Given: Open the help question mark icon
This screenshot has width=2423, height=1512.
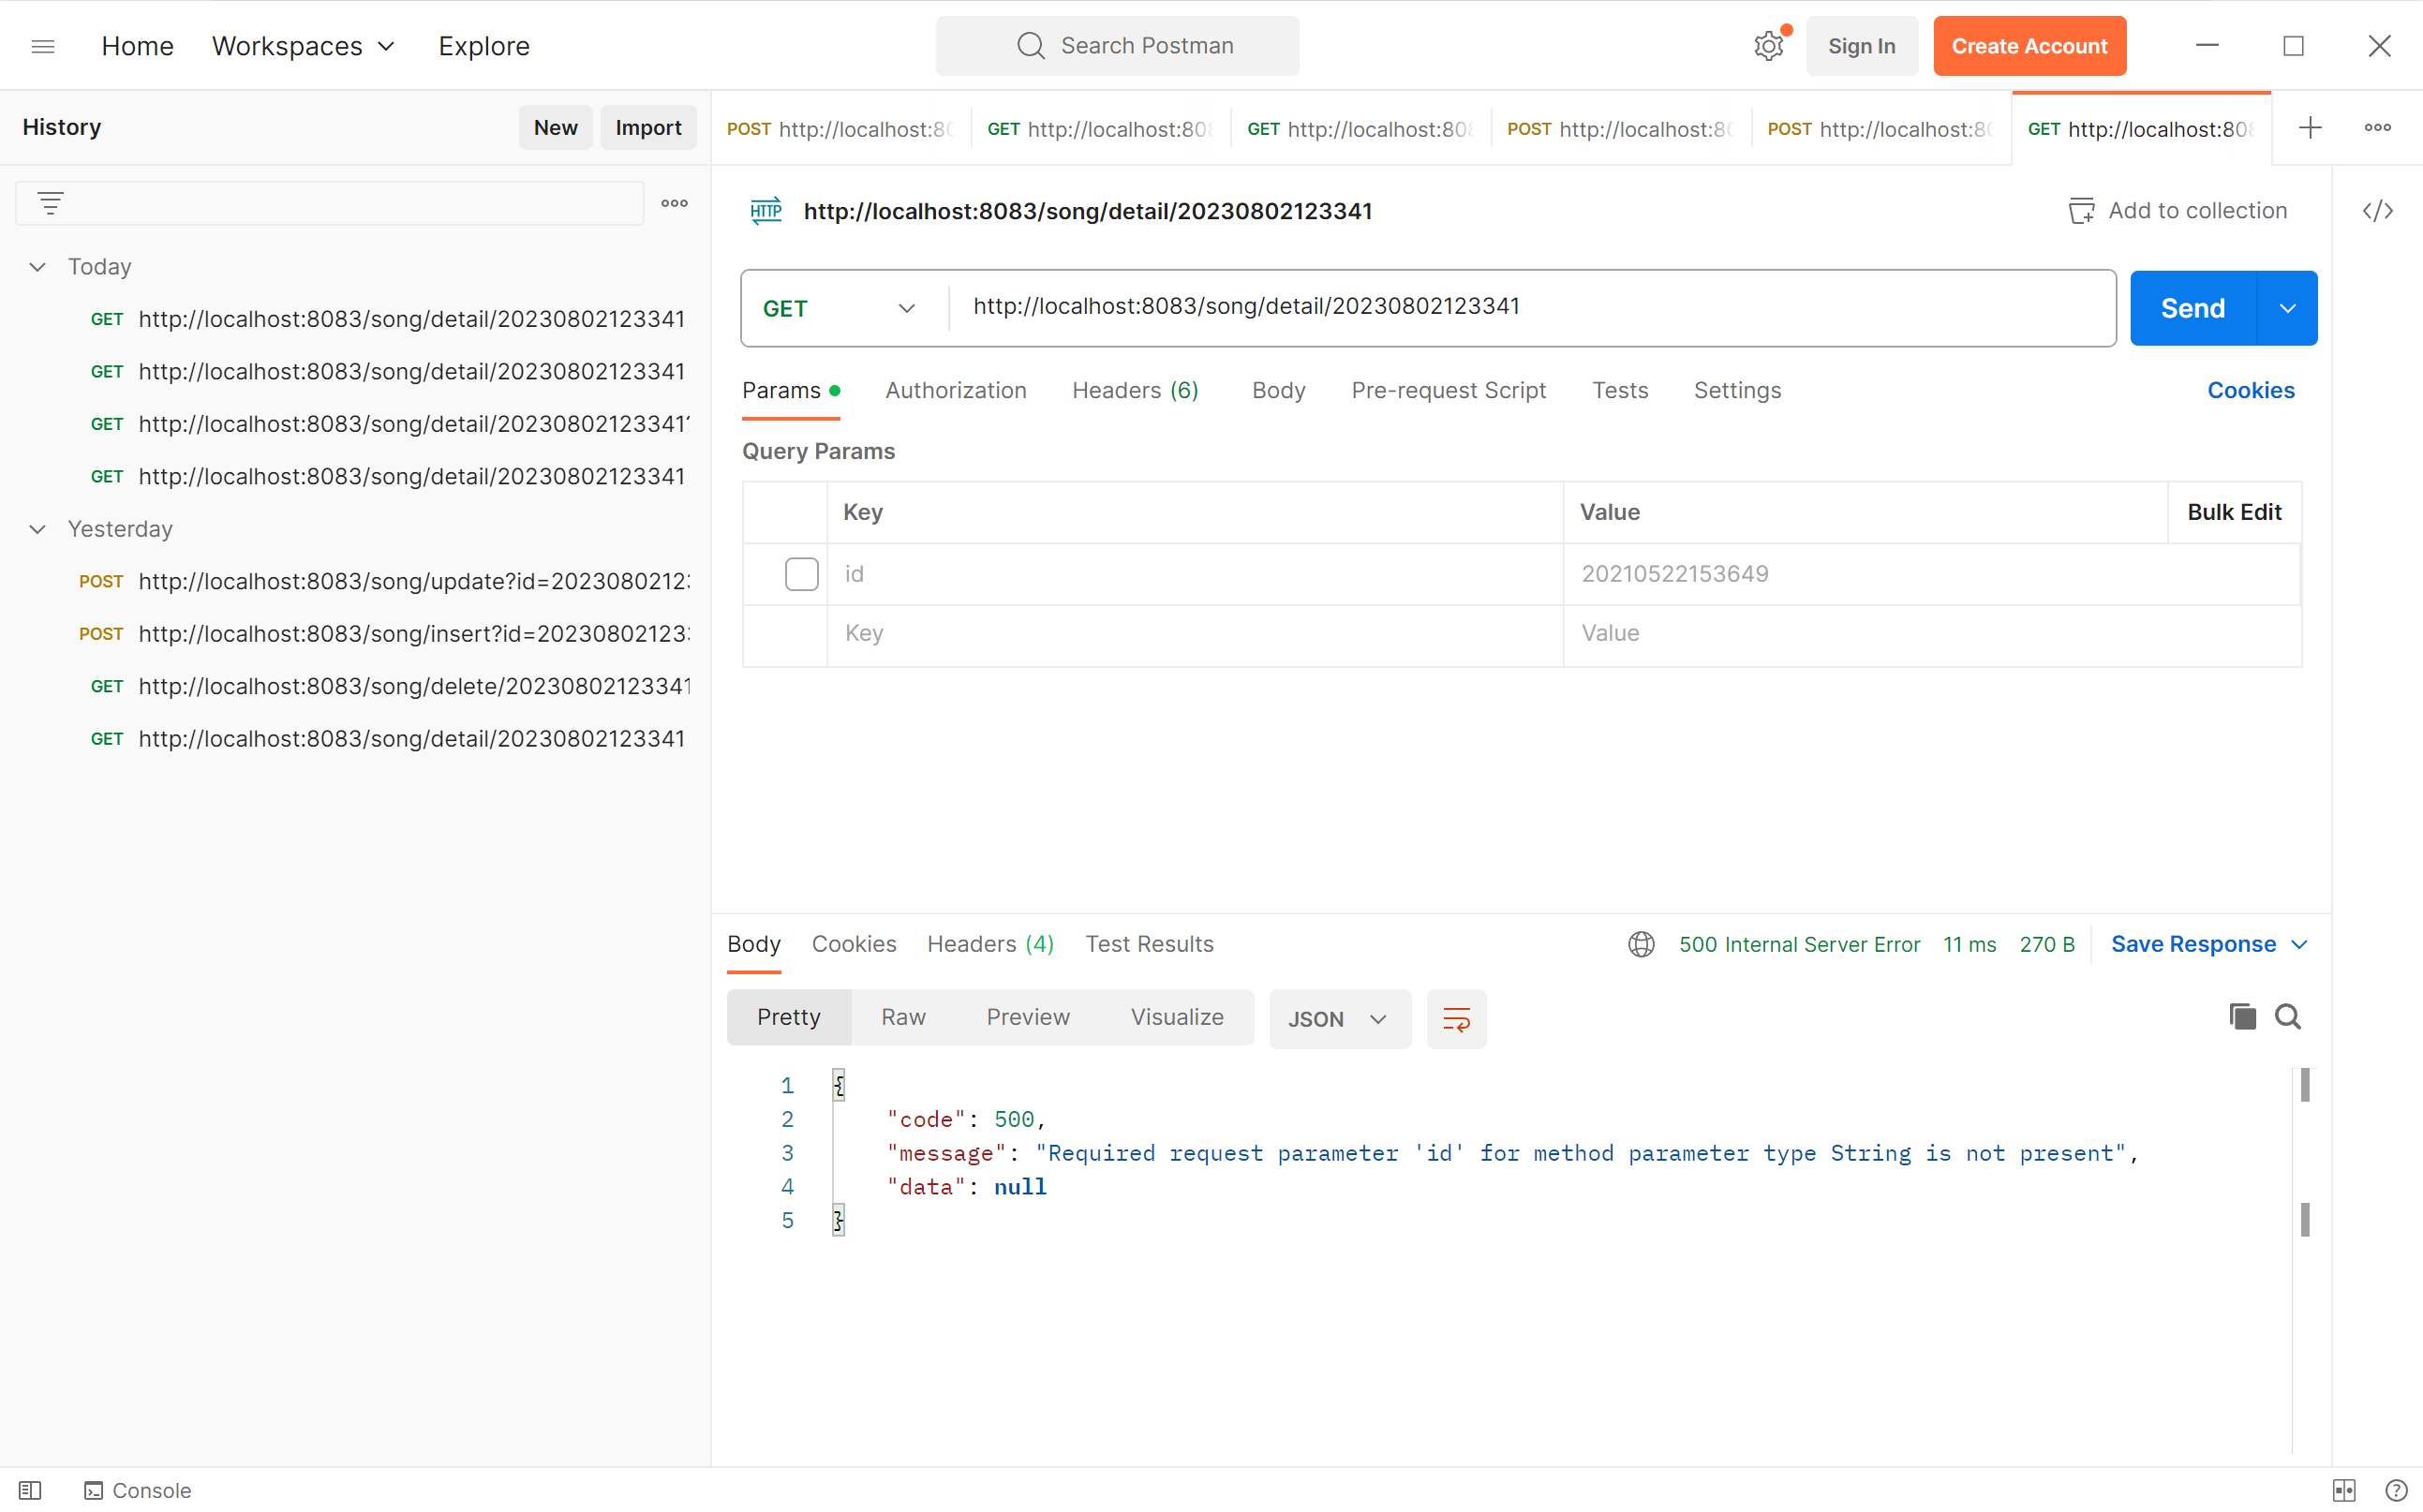Looking at the screenshot, I should (2396, 1490).
